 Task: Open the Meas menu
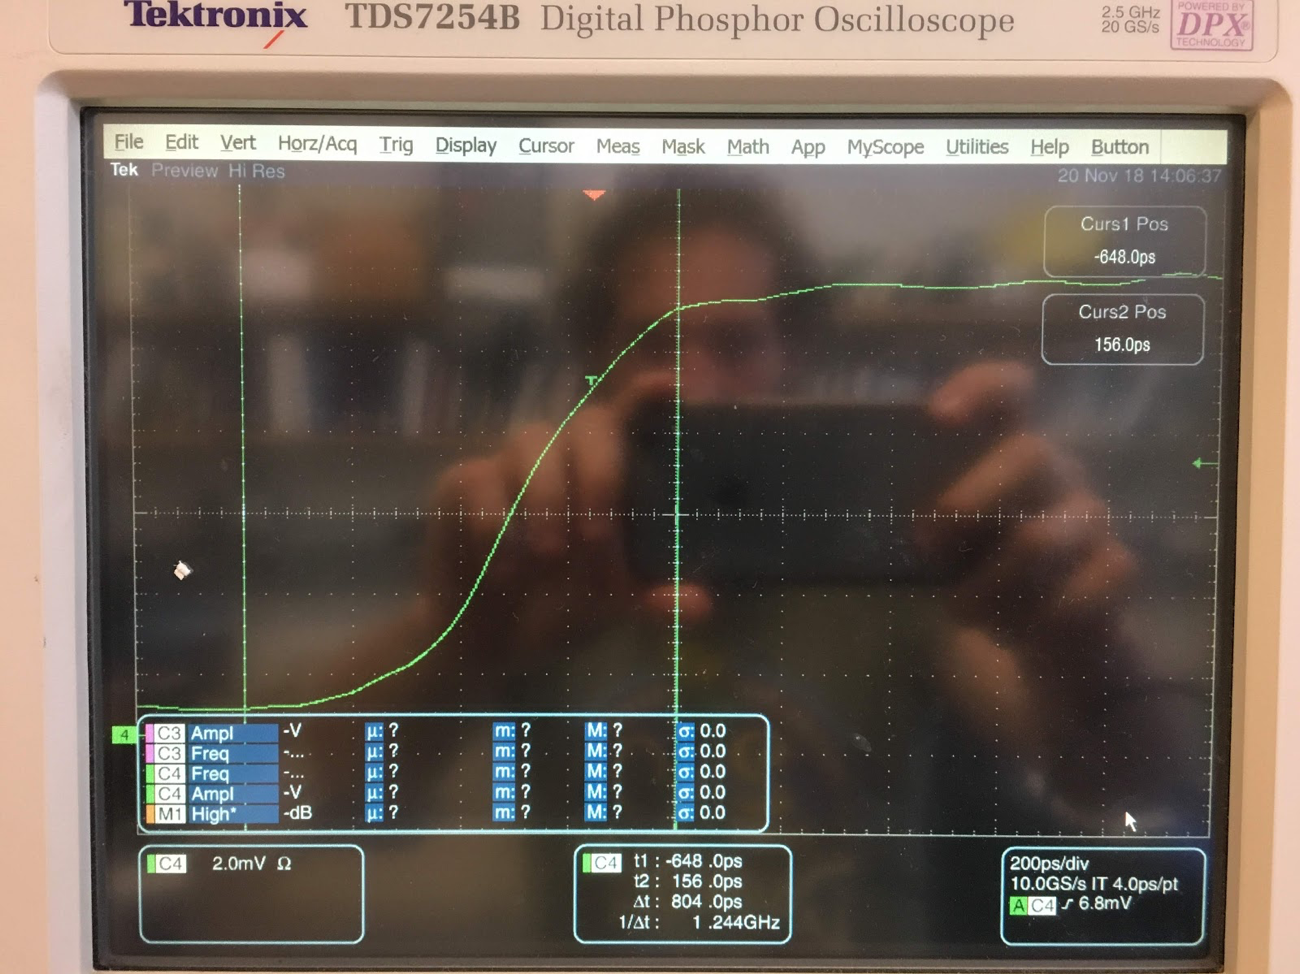coord(618,146)
